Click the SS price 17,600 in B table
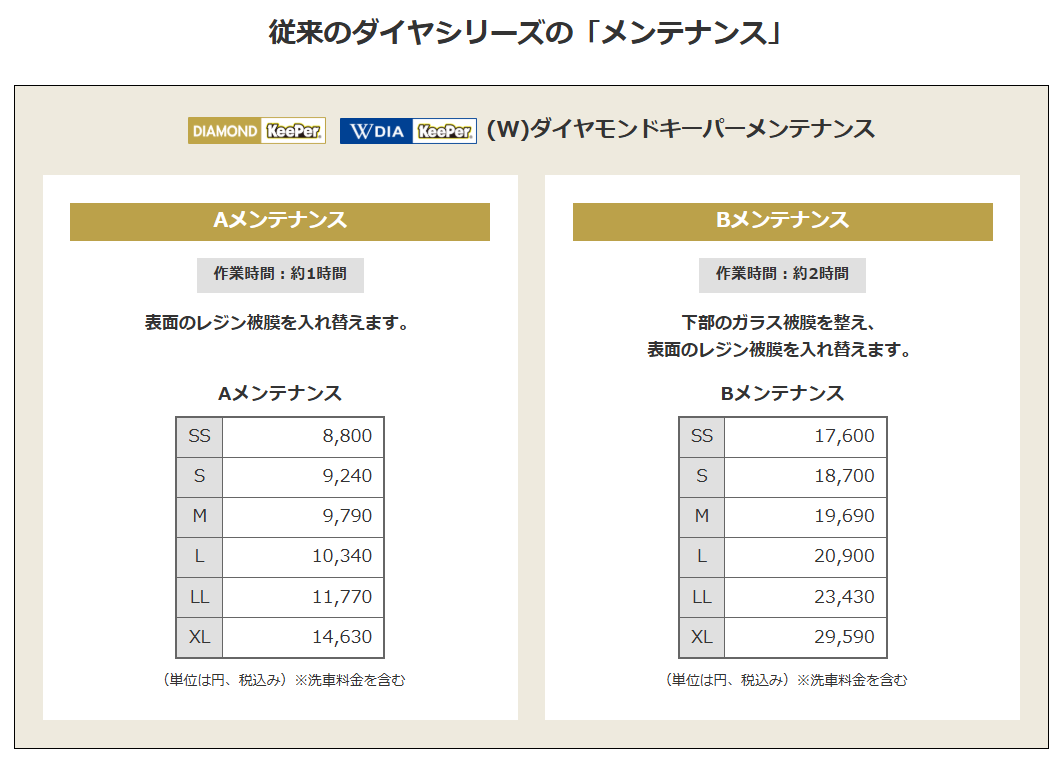 (x=844, y=436)
